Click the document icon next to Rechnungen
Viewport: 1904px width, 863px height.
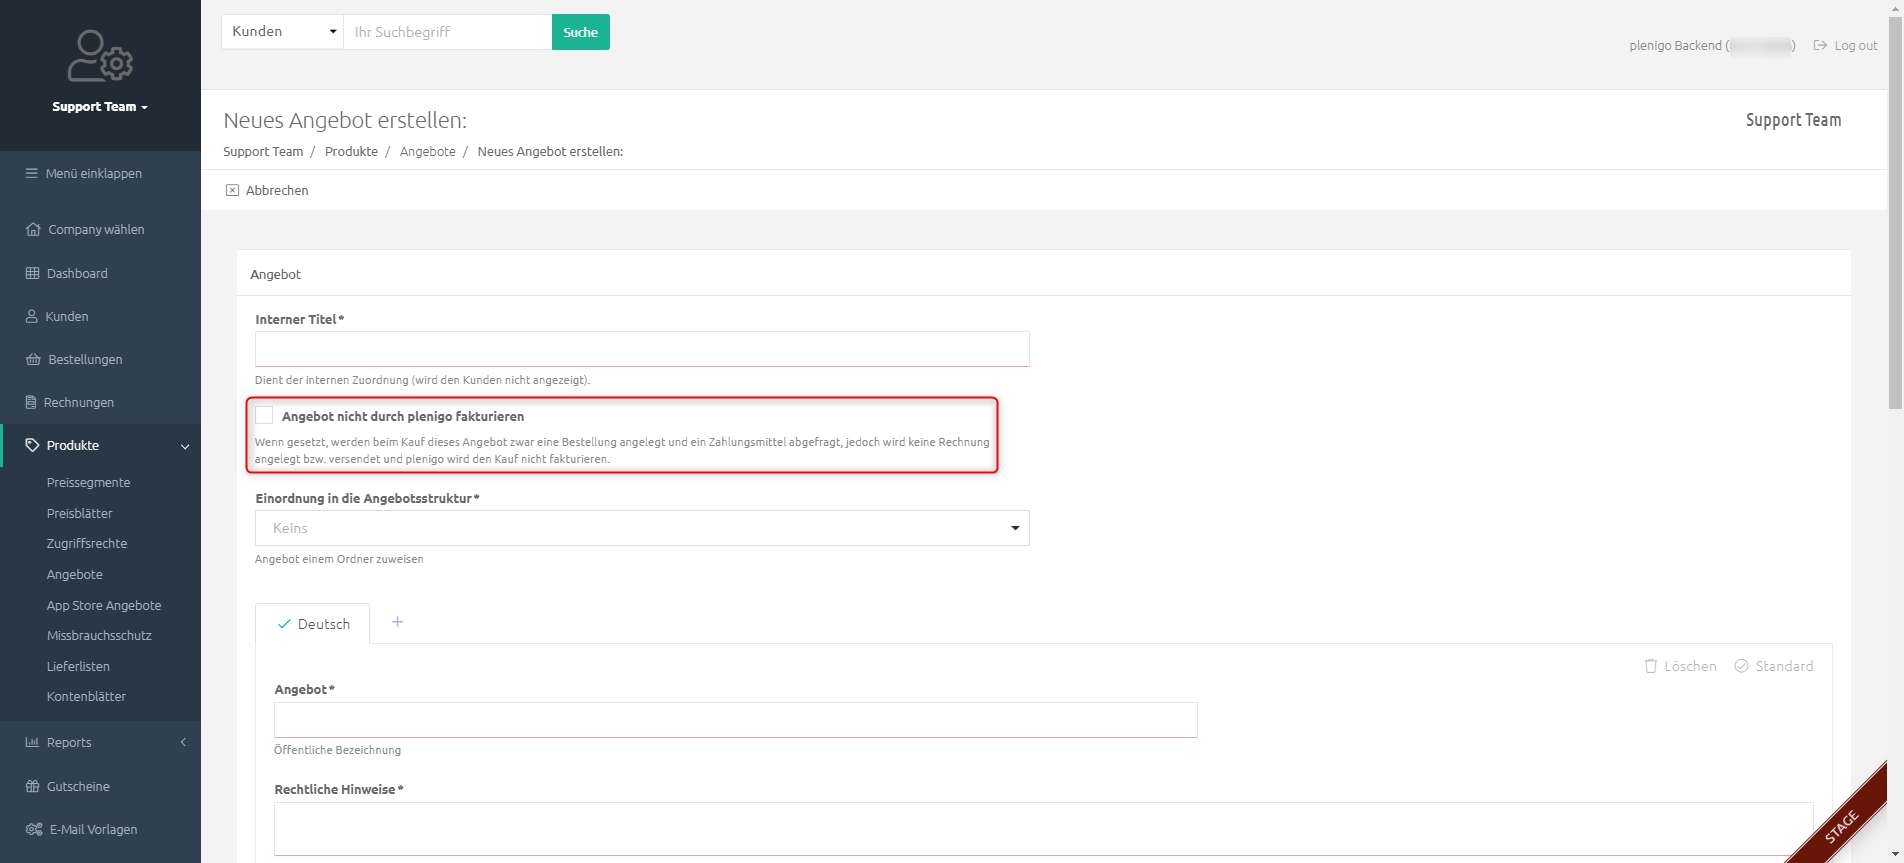pos(31,402)
